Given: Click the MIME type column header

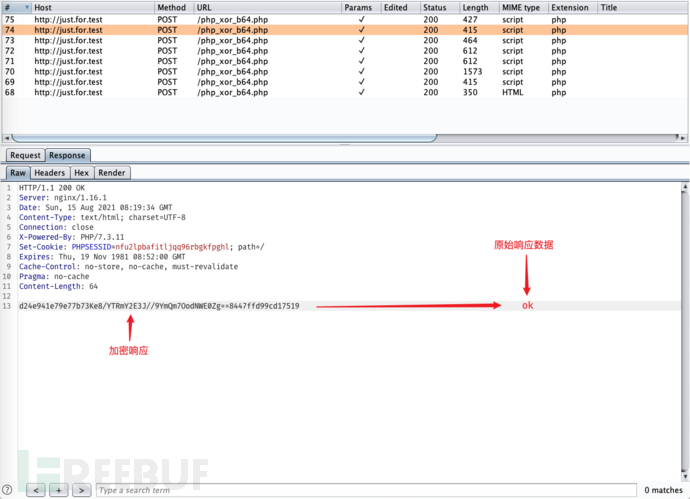Looking at the screenshot, I should [x=520, y=7].
